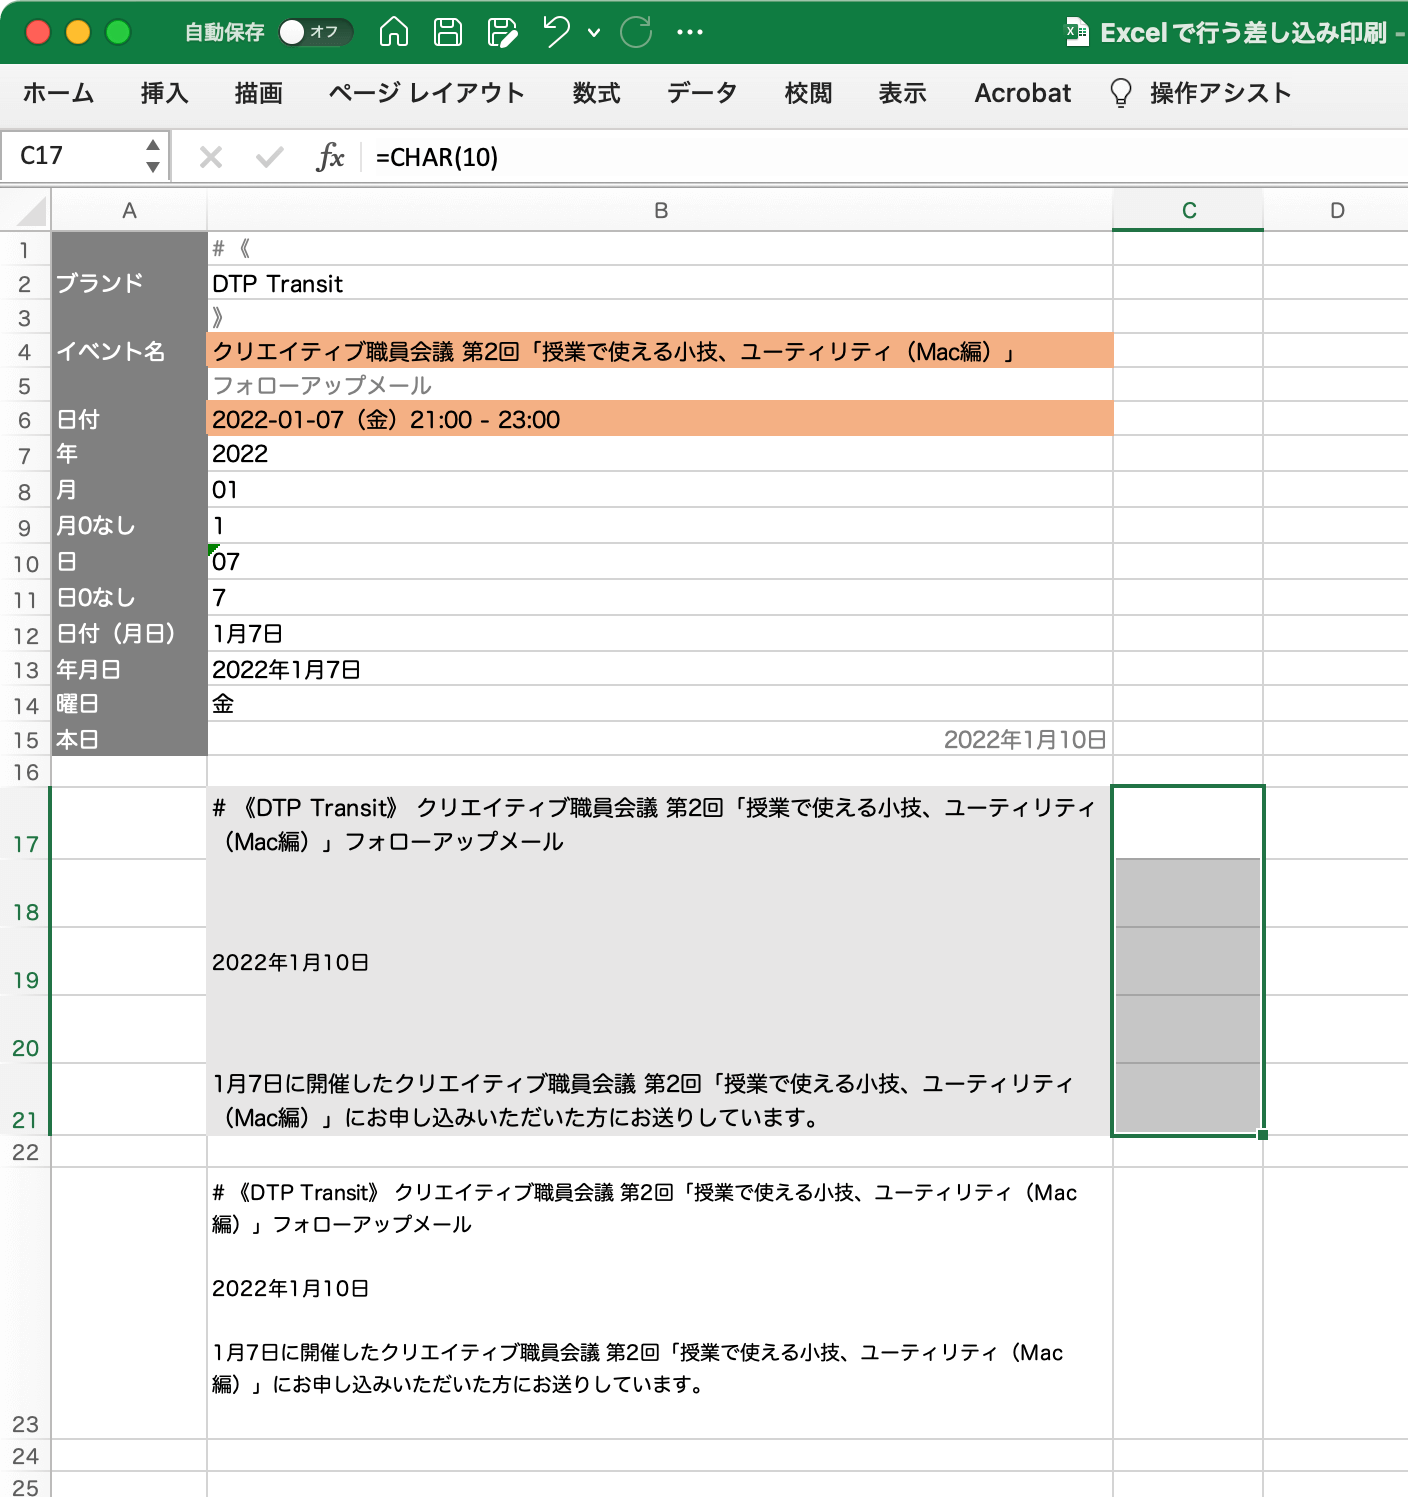Viewport: 1408px width, 1497px height.
Task: Click the フォローアップメール cell
Action: 660,385
